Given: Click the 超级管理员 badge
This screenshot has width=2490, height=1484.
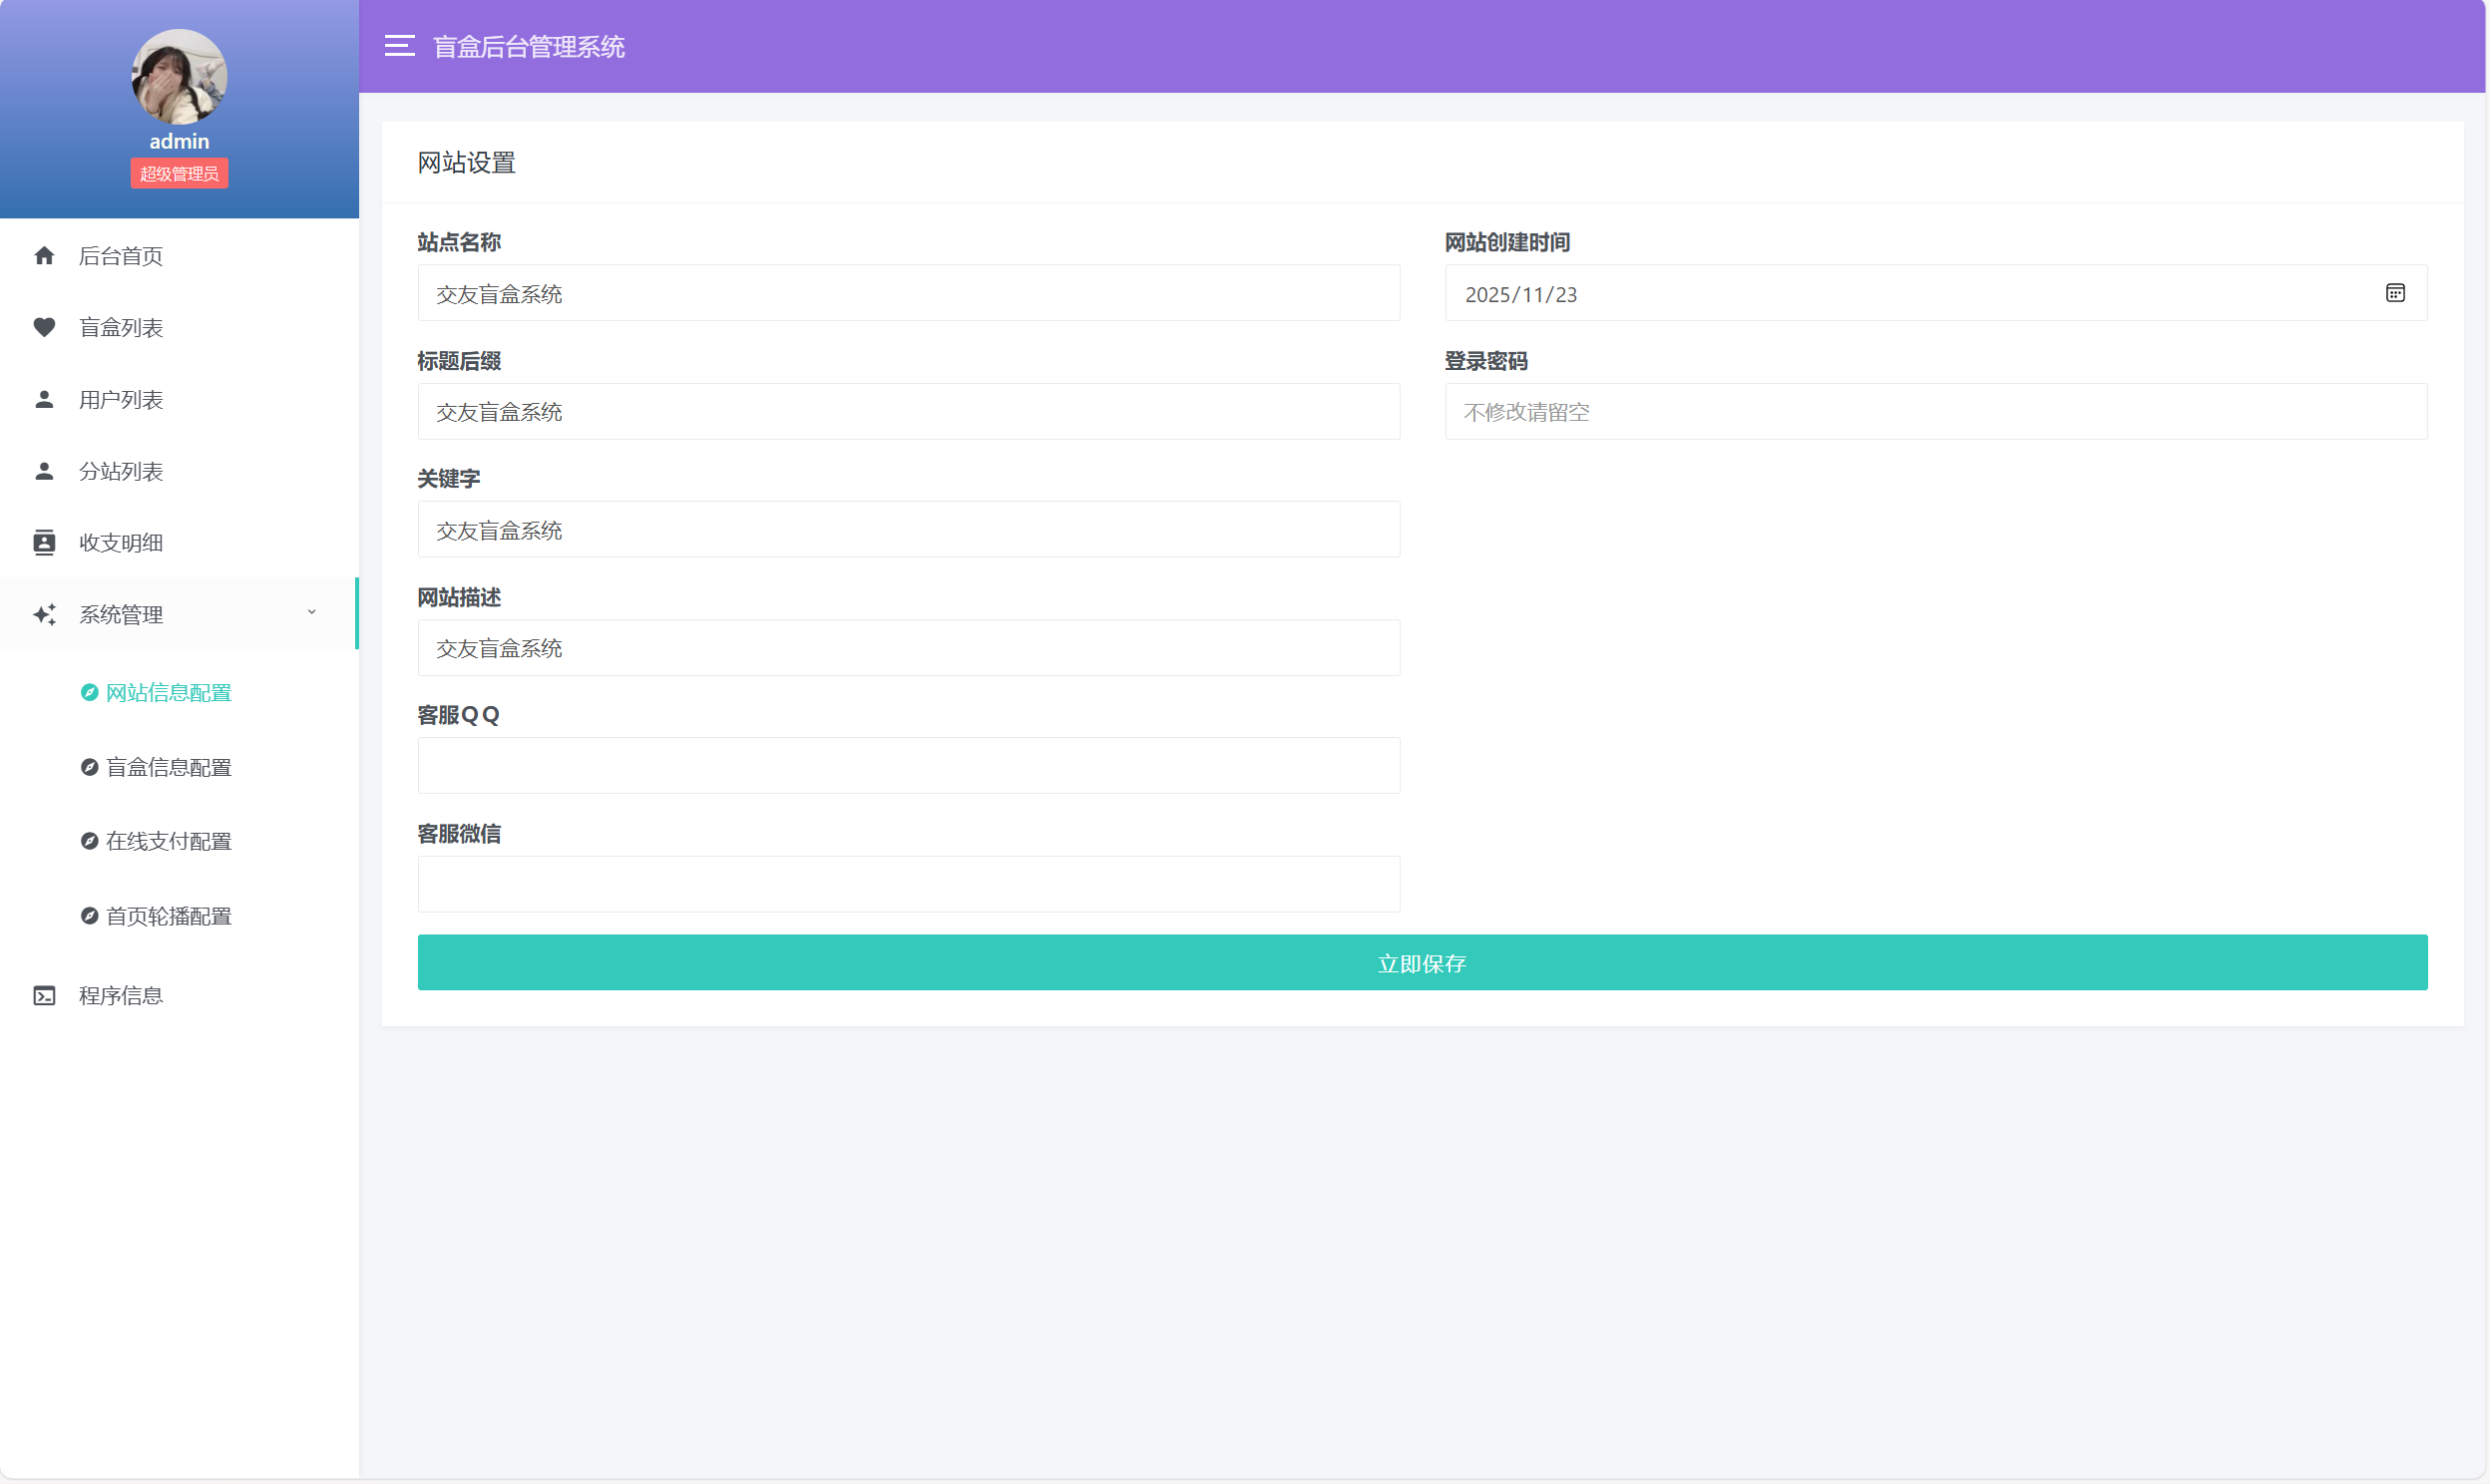Looking at the screenshot, I should point(179,173).
